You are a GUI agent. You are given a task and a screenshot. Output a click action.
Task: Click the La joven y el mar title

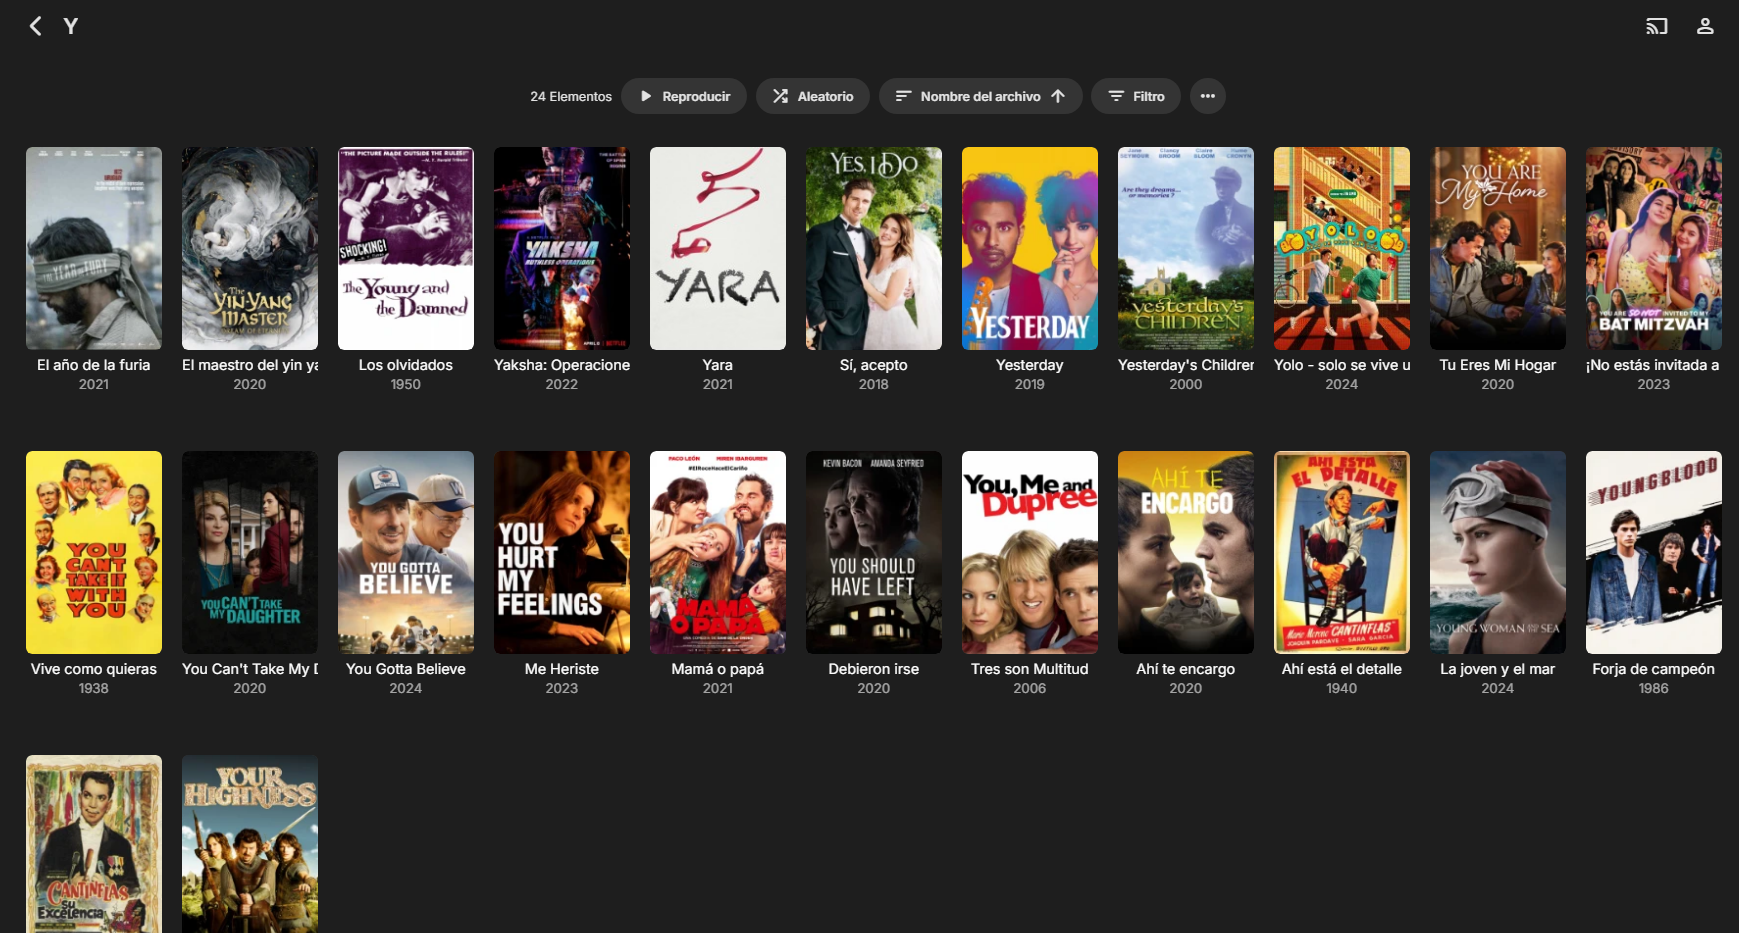click(1498, 669)
